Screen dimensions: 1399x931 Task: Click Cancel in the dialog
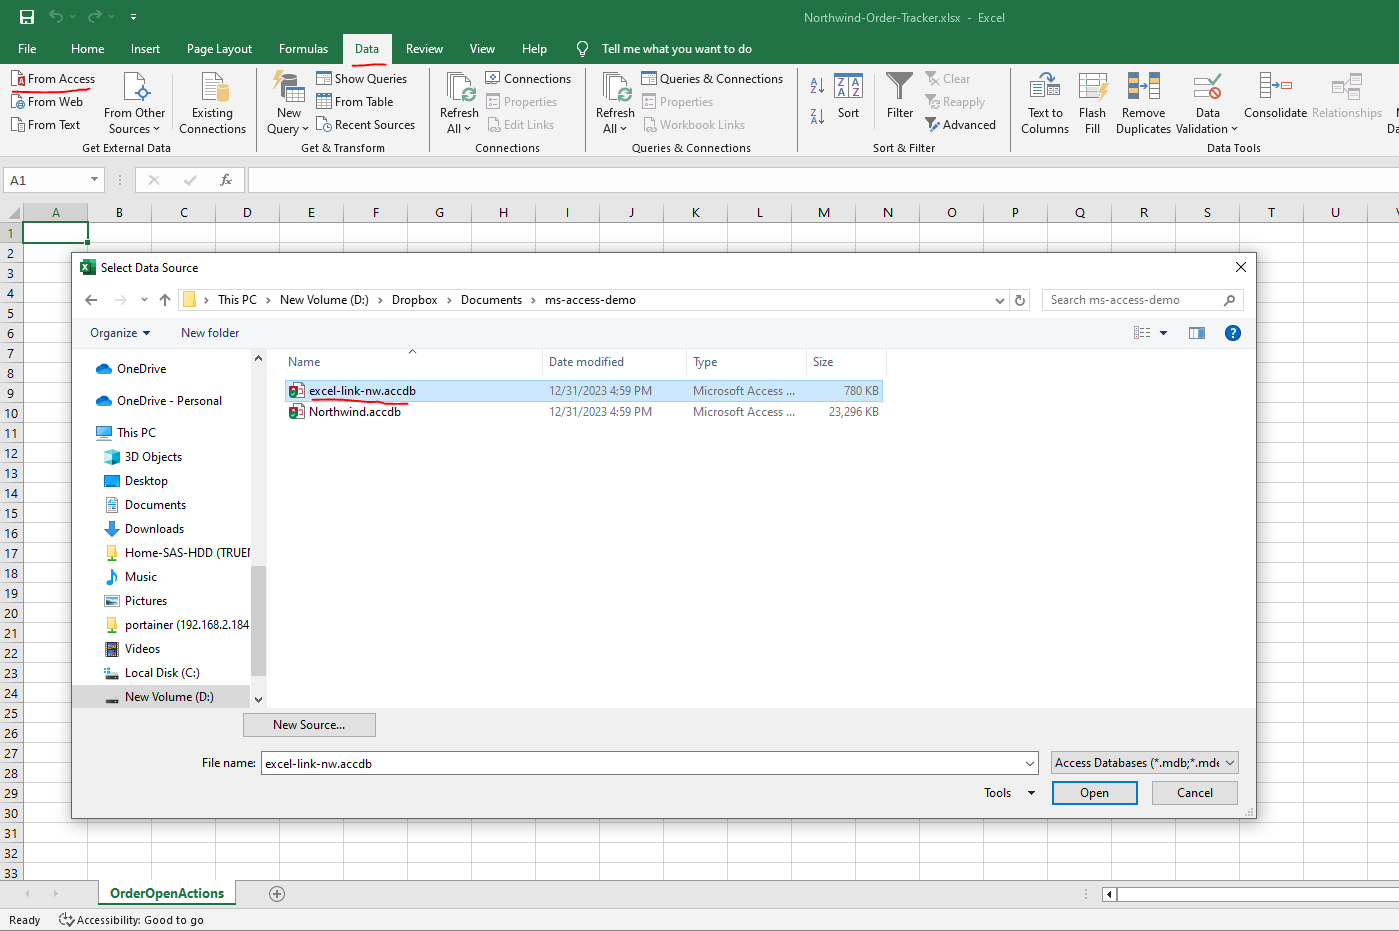[1194, 793]
